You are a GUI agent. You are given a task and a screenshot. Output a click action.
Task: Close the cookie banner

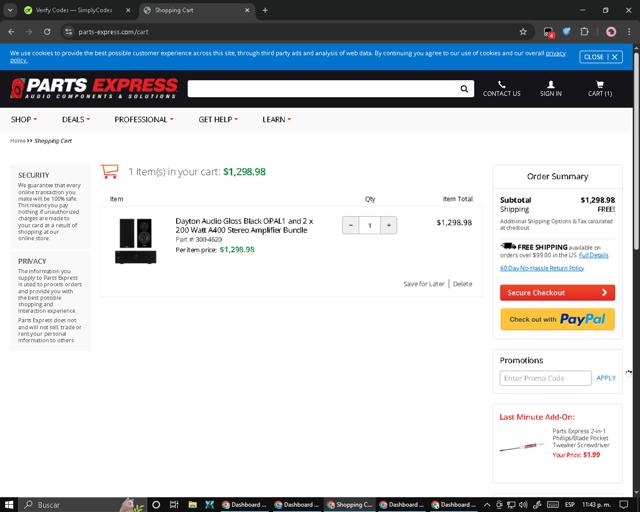pos(601,57)
